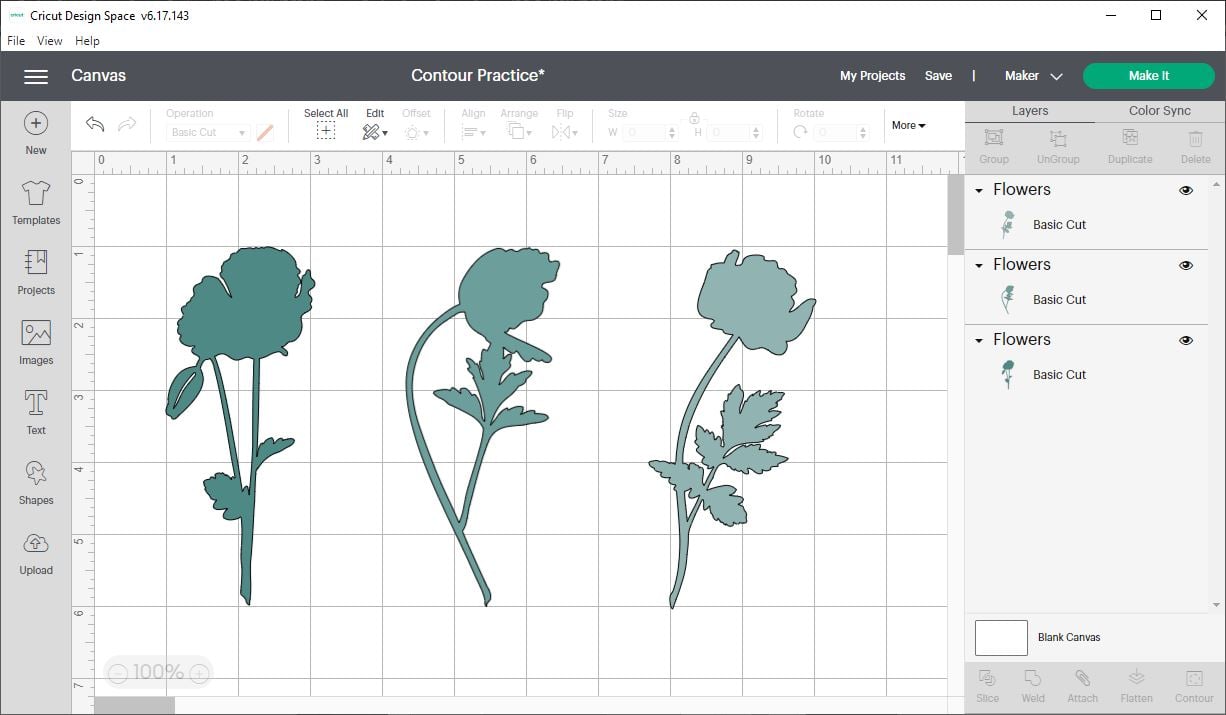The height and width of the screenshot is (715, 1226).
Task: Click the Select All icon
Action: (326, 131)
